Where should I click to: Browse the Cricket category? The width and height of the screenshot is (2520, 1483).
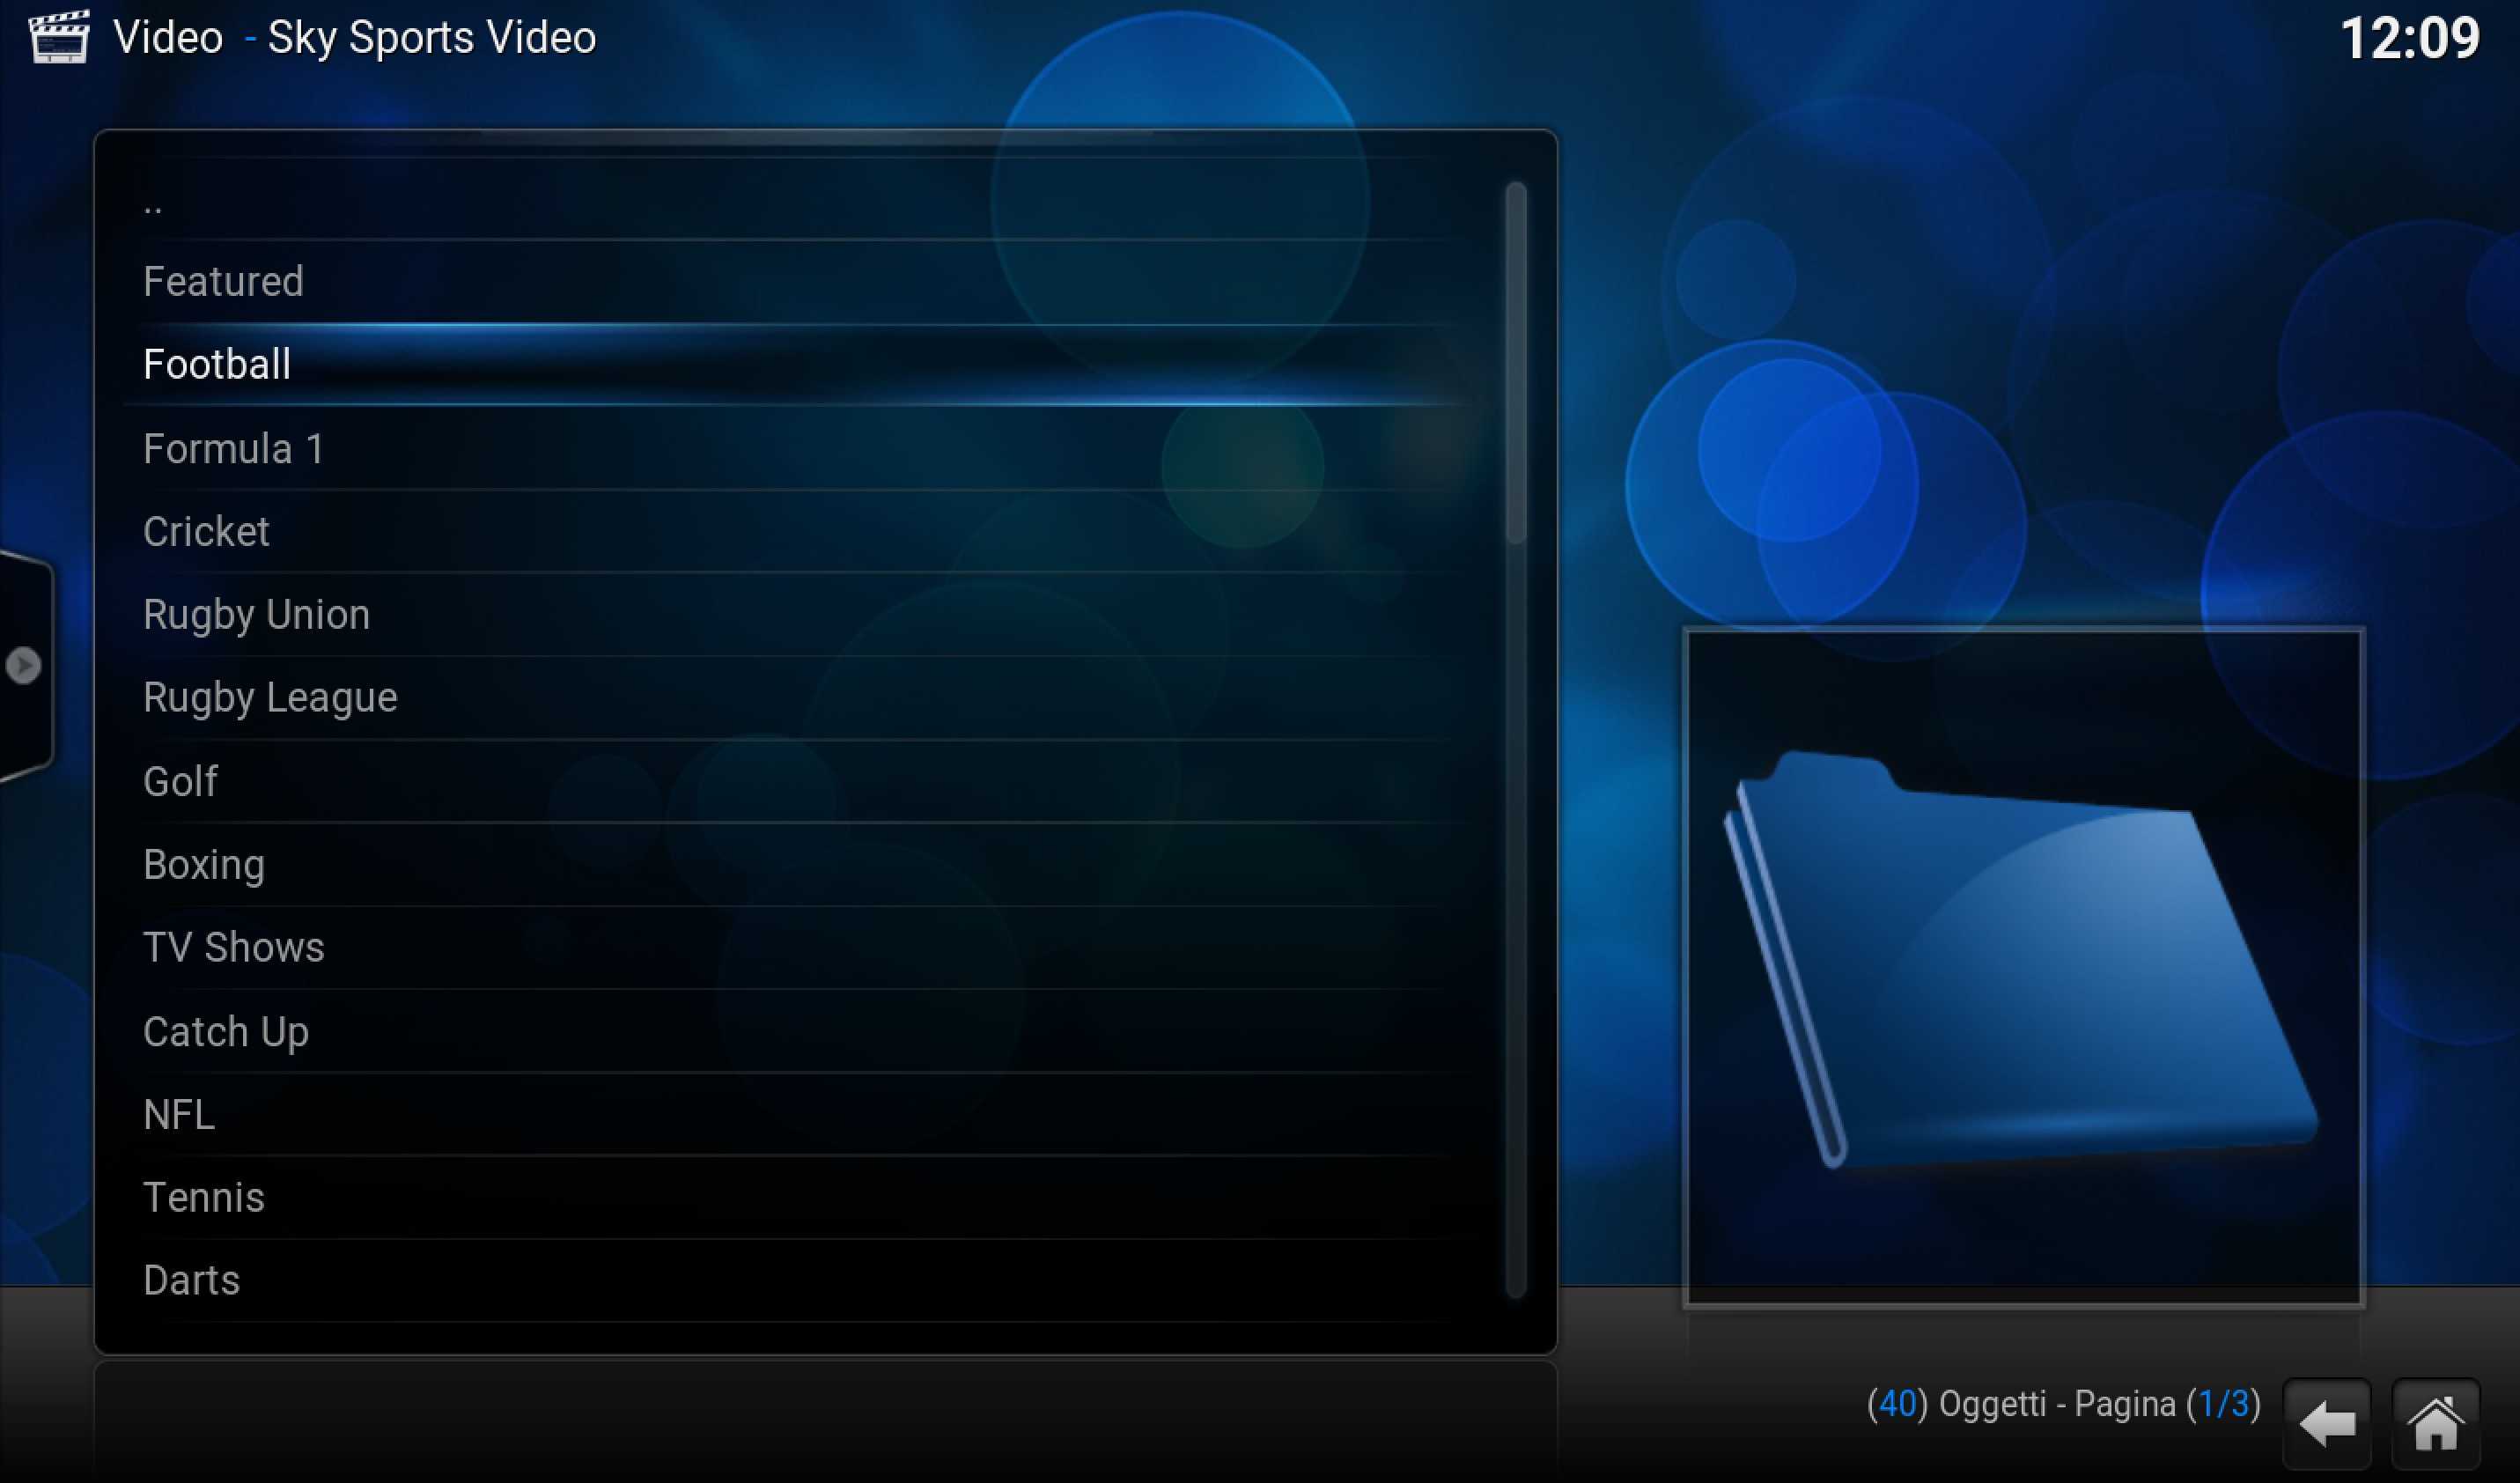tap(206, 532)
